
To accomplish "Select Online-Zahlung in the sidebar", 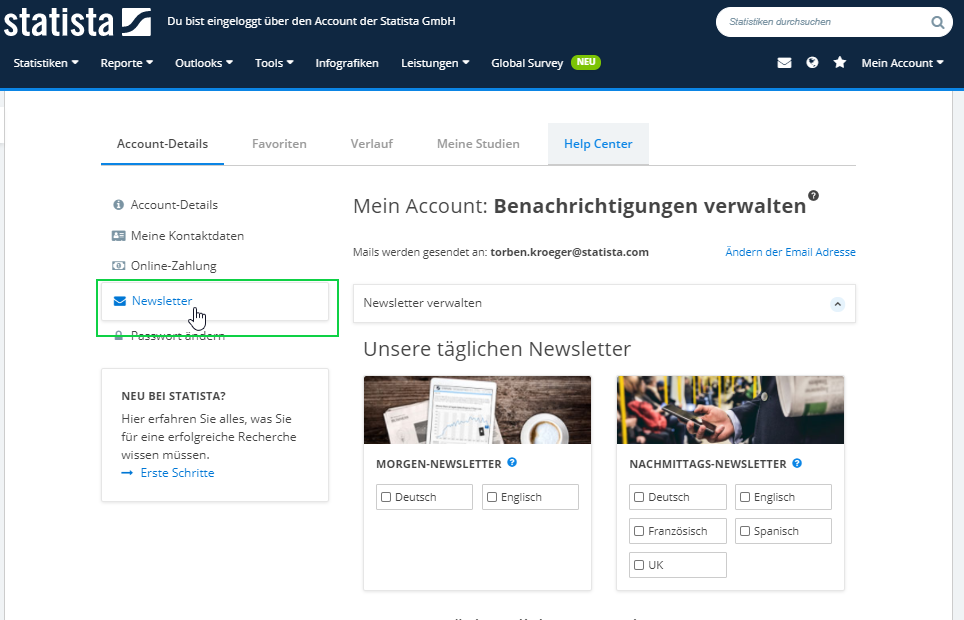I will pos(173,266).
